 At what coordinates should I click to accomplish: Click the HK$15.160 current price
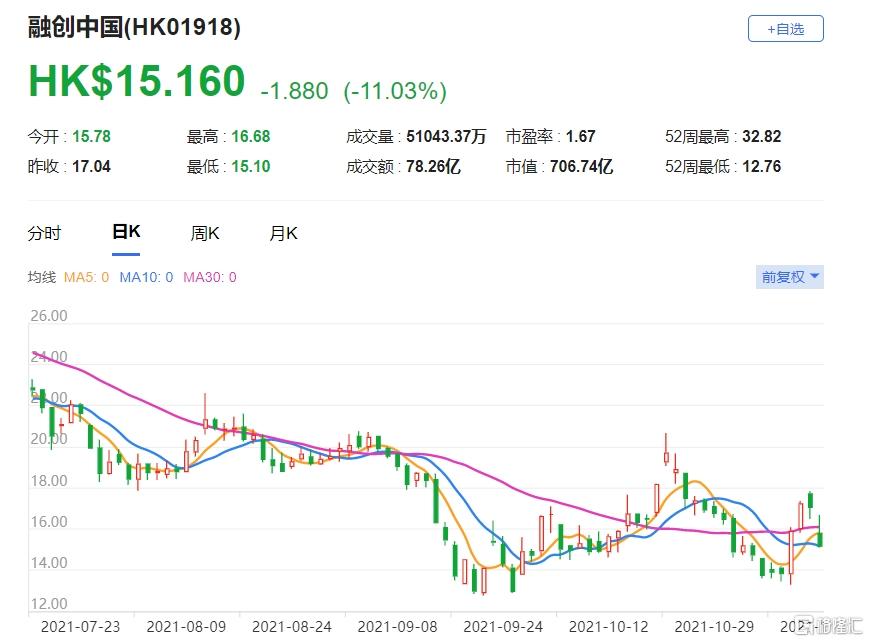[137, 82]
